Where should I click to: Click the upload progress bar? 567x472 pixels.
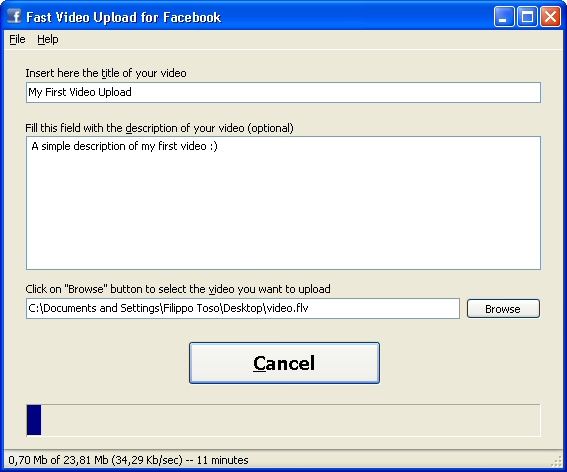(283, 420)
